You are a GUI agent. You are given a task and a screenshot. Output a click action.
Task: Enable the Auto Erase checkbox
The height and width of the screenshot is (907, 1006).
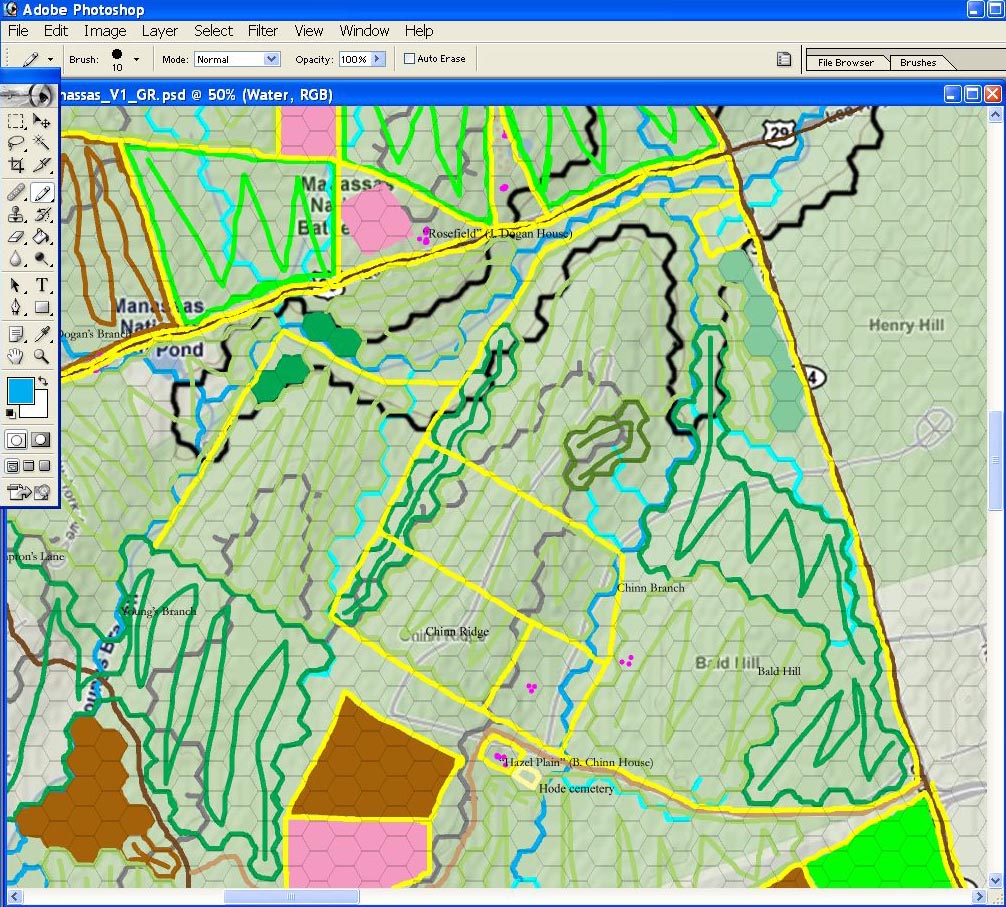coord(409,59)
